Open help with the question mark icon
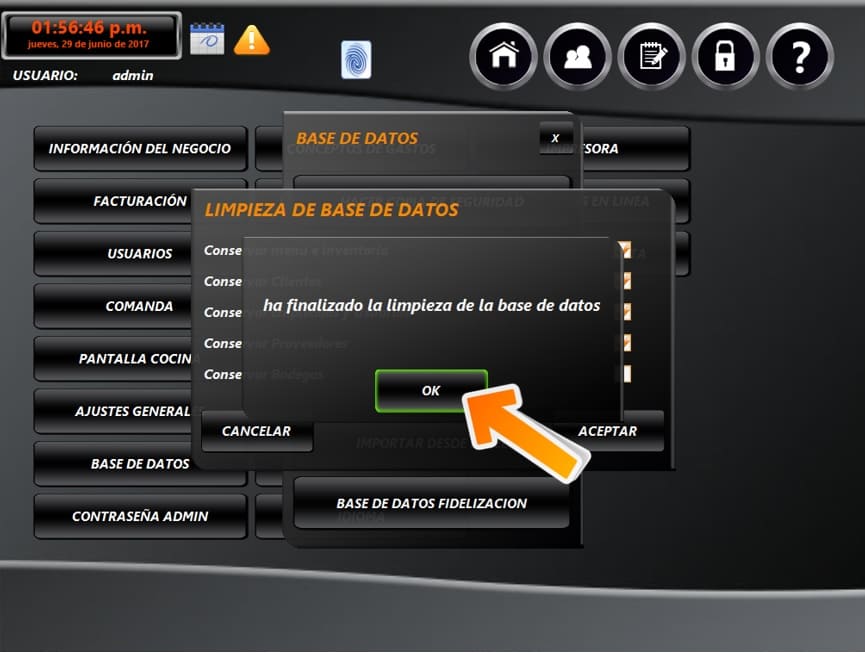Viewport: 865px width, 653px height. coord(799,57)
